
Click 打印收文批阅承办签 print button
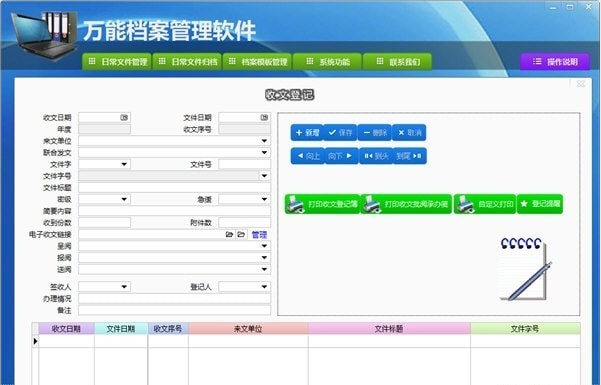[x=406, y=204]
